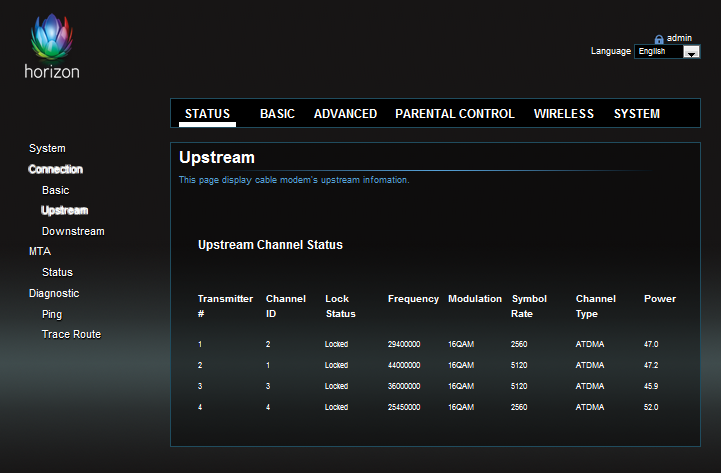The image size is (721, 473).
Task: Click the Symbol Rate column header
Action: [x=529, y=306]
